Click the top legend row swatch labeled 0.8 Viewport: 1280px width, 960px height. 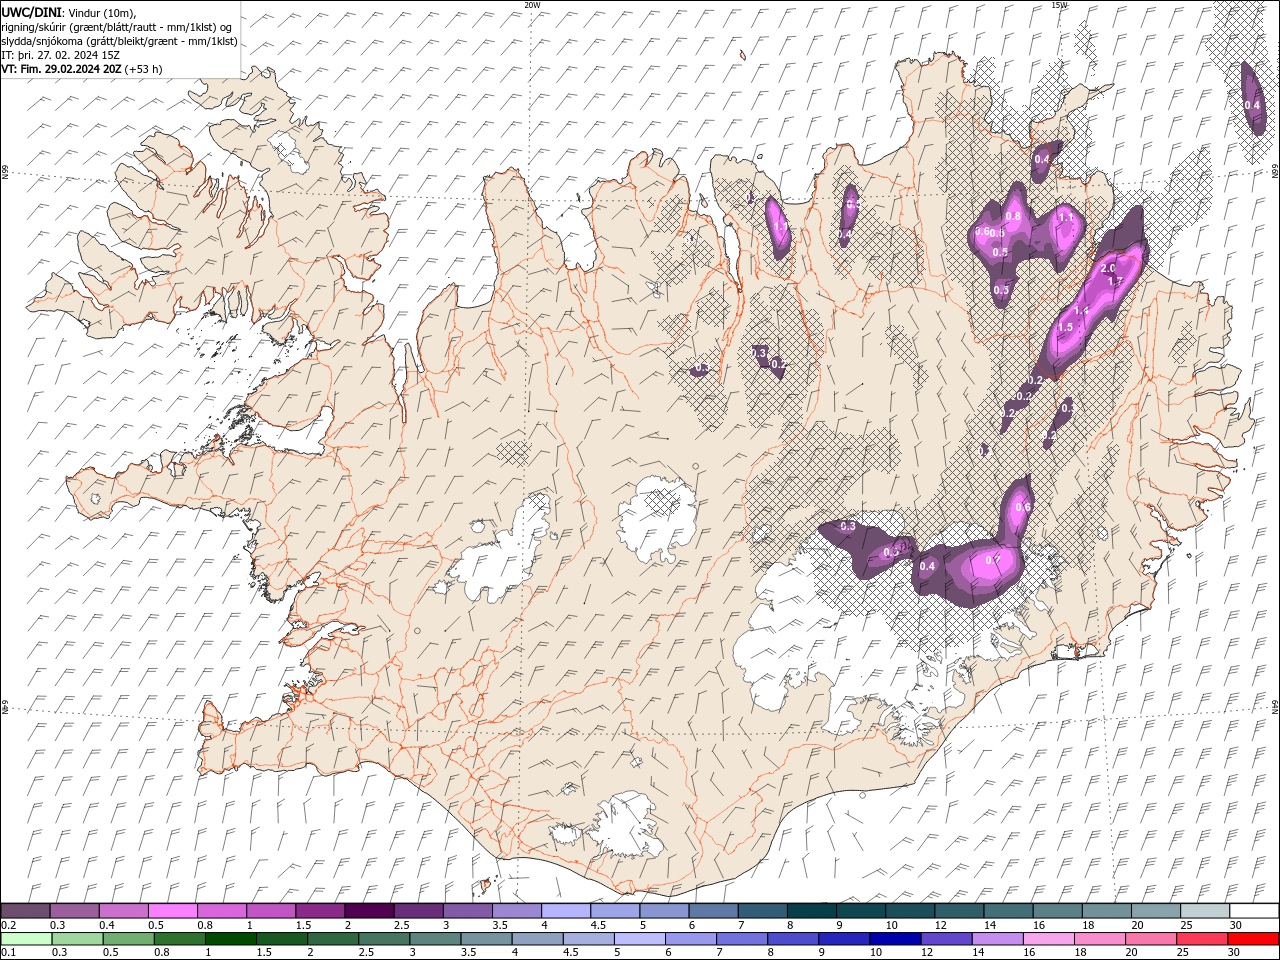pyautogui.click(x=221, y=911)
